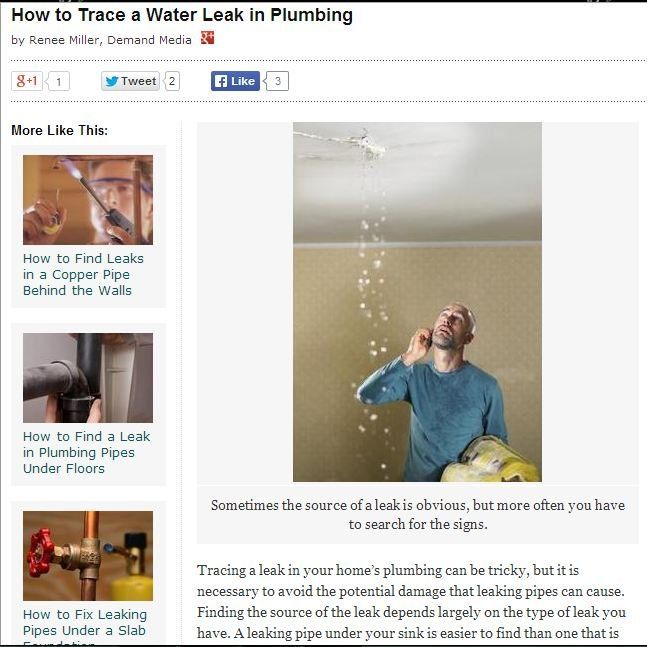Image resolution: width=647 pixels, height=647 pixels.
Task: Open the red valve pipe thumbnail
Action: (88, 556)
